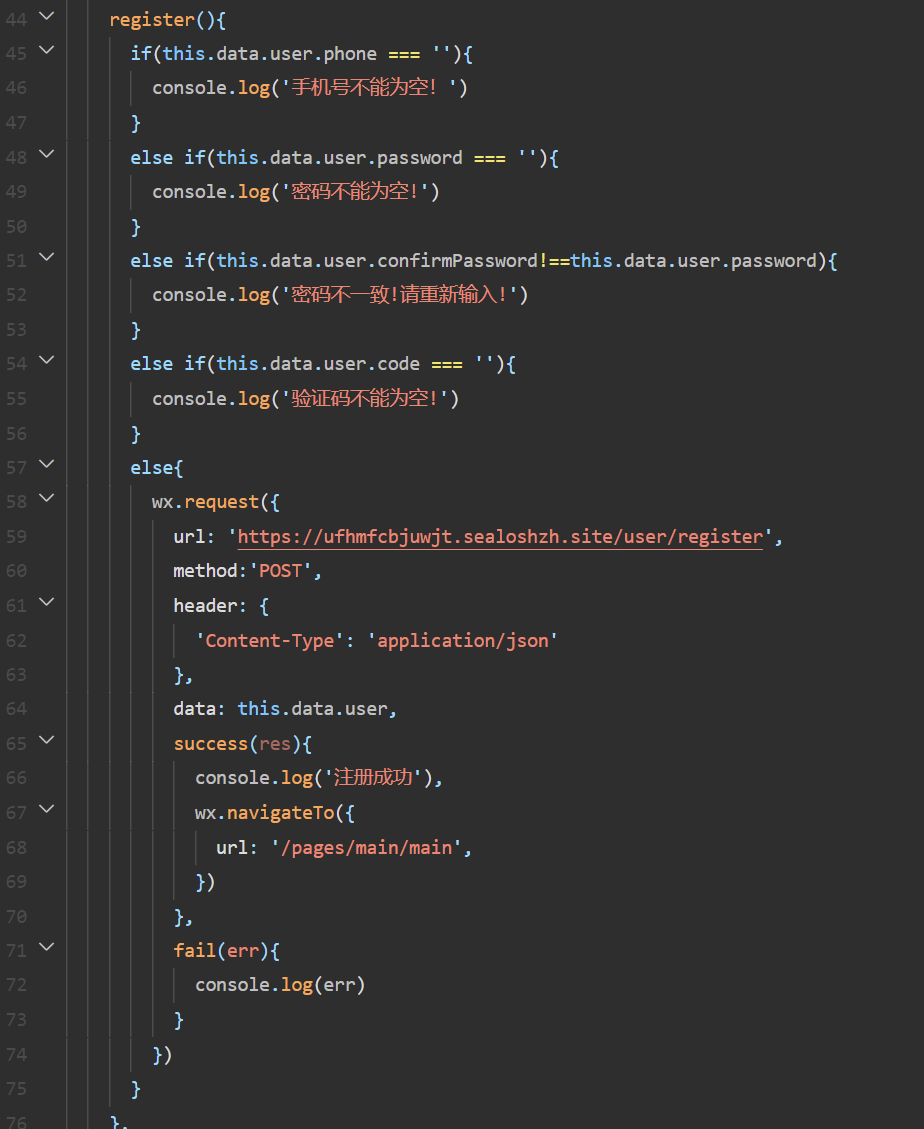Screen dimensions: 924x1129
Task: Click the 'application/json' value string
Action: click(463, 641)
